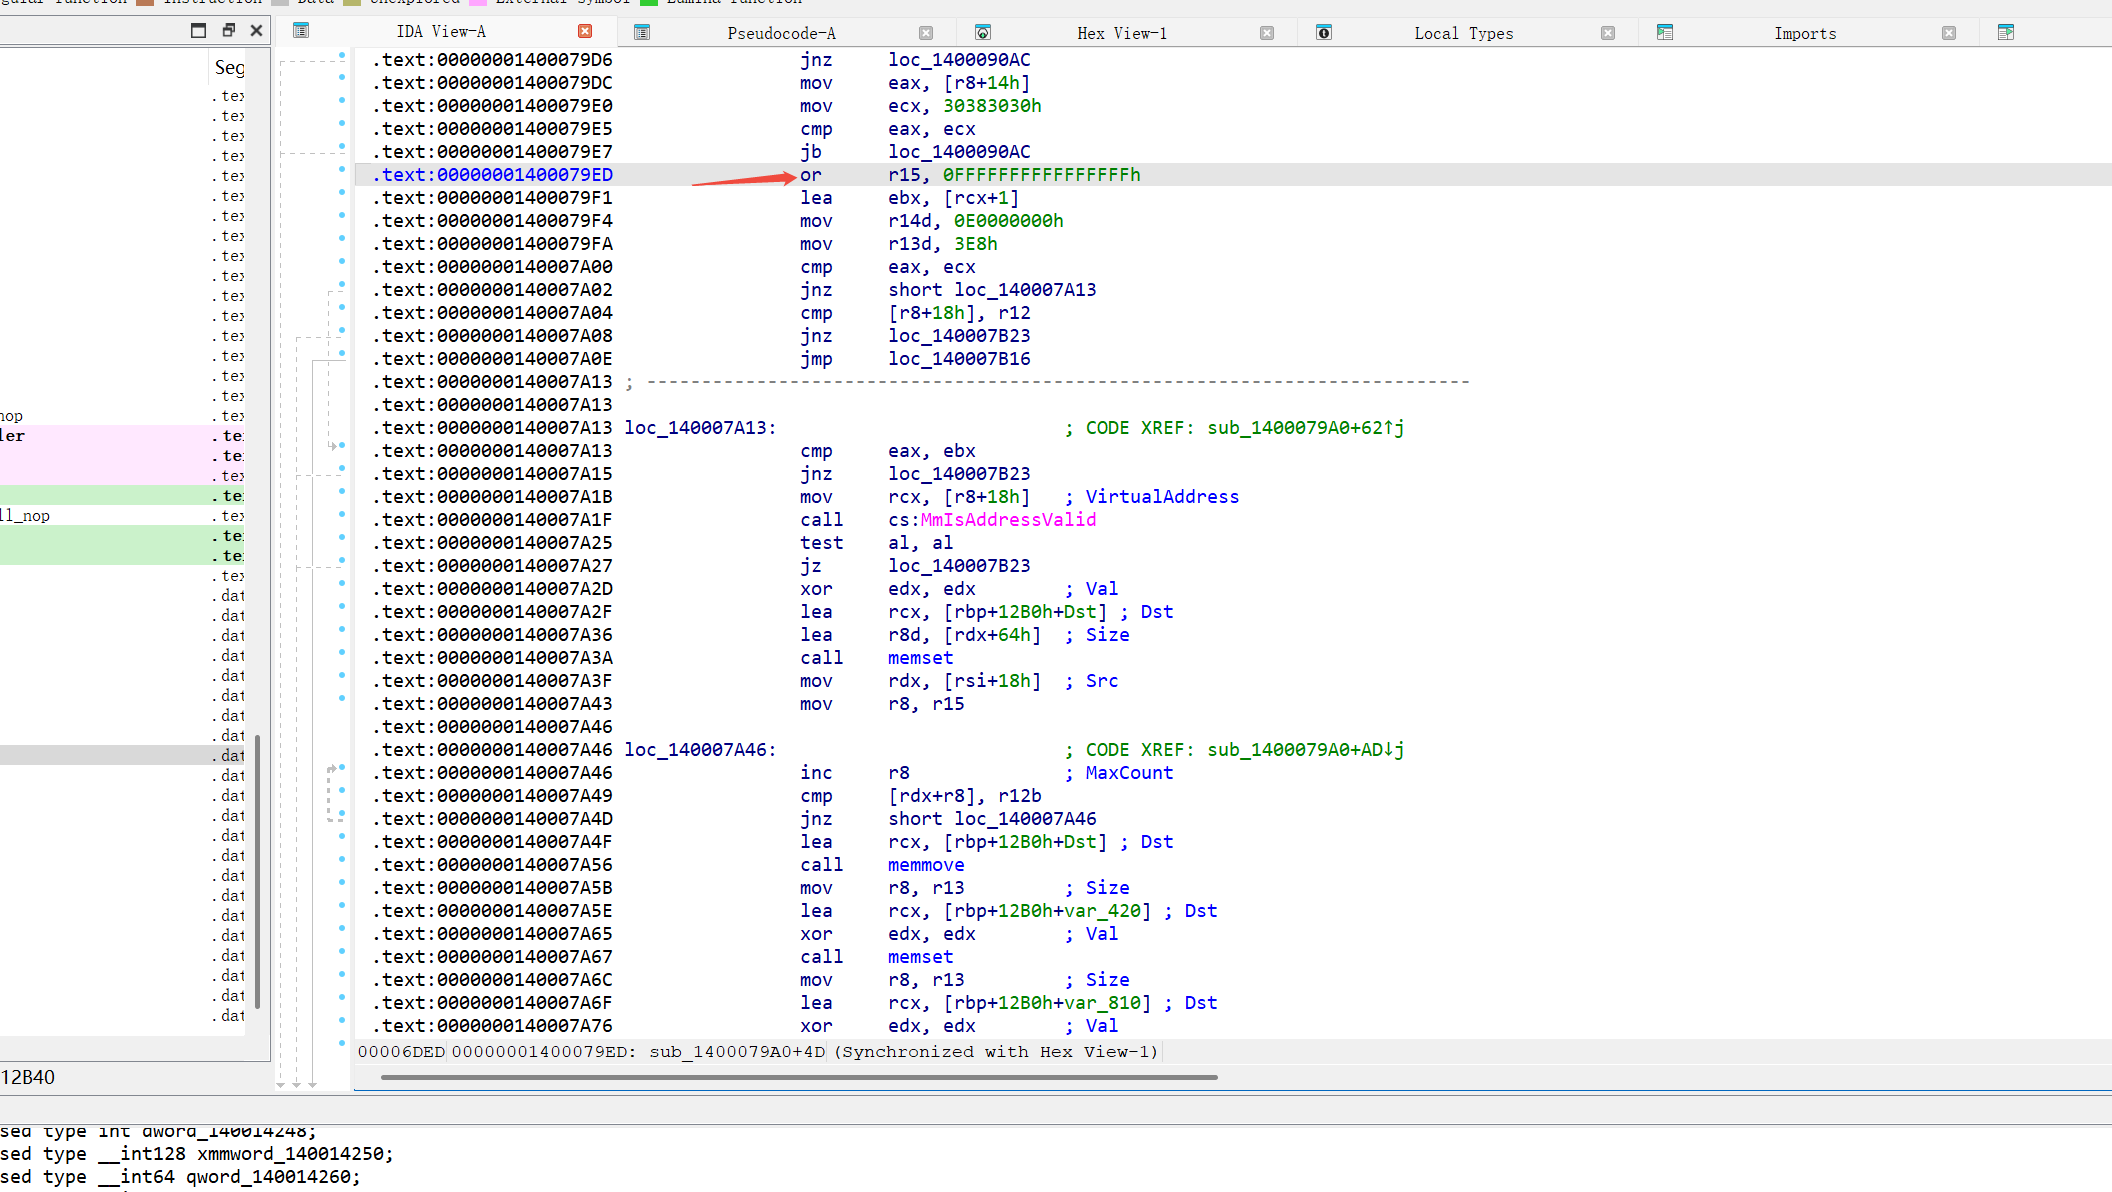This screenshot has width=2112, height=1192.
Task: Switch to the Hex View-1 tab
Action: point(1122,33)
